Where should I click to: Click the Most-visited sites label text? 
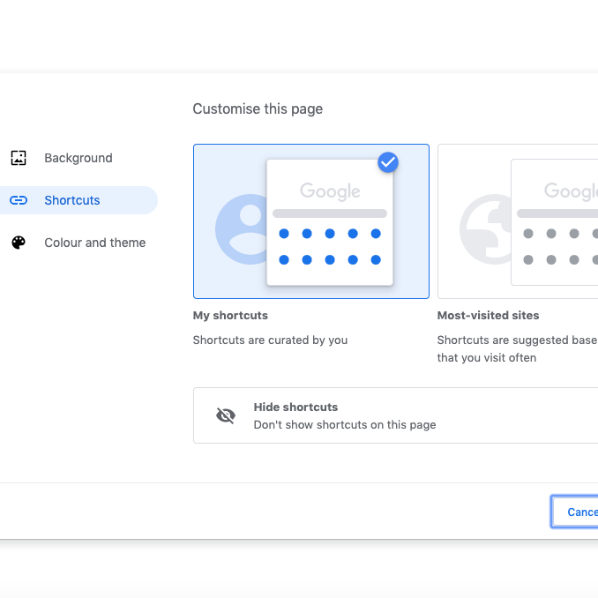[x=488, y=315]
